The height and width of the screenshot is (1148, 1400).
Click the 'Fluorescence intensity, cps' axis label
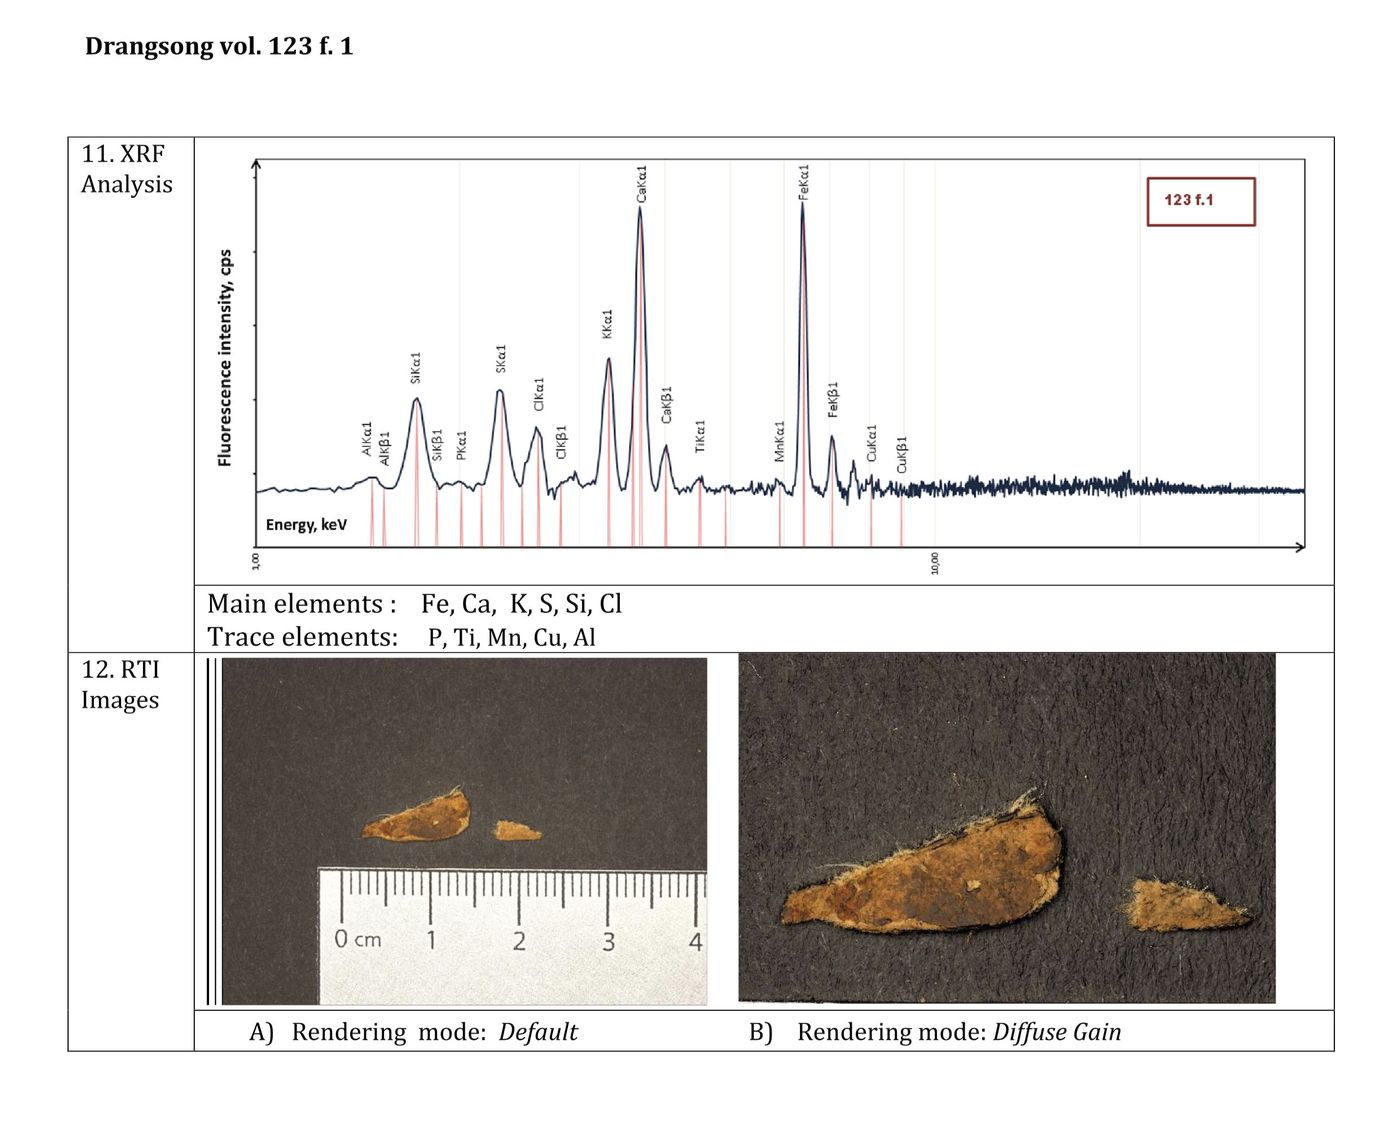click(x=225, y=357)
